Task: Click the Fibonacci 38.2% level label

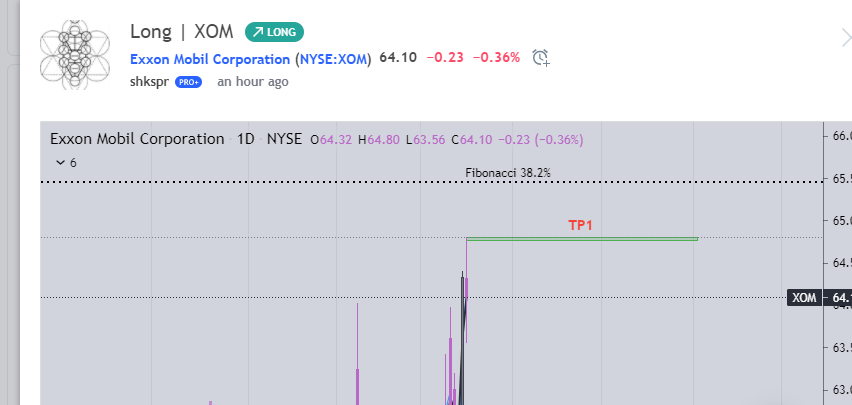Action: pyautogui.click(x=508, y=173)
